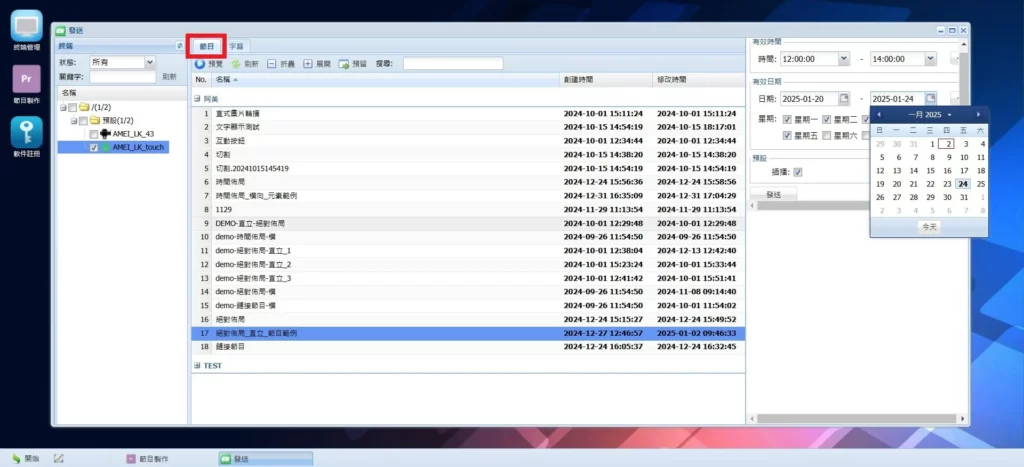Click the 發送 send button
1024x467 pixels.
(773, 194)
